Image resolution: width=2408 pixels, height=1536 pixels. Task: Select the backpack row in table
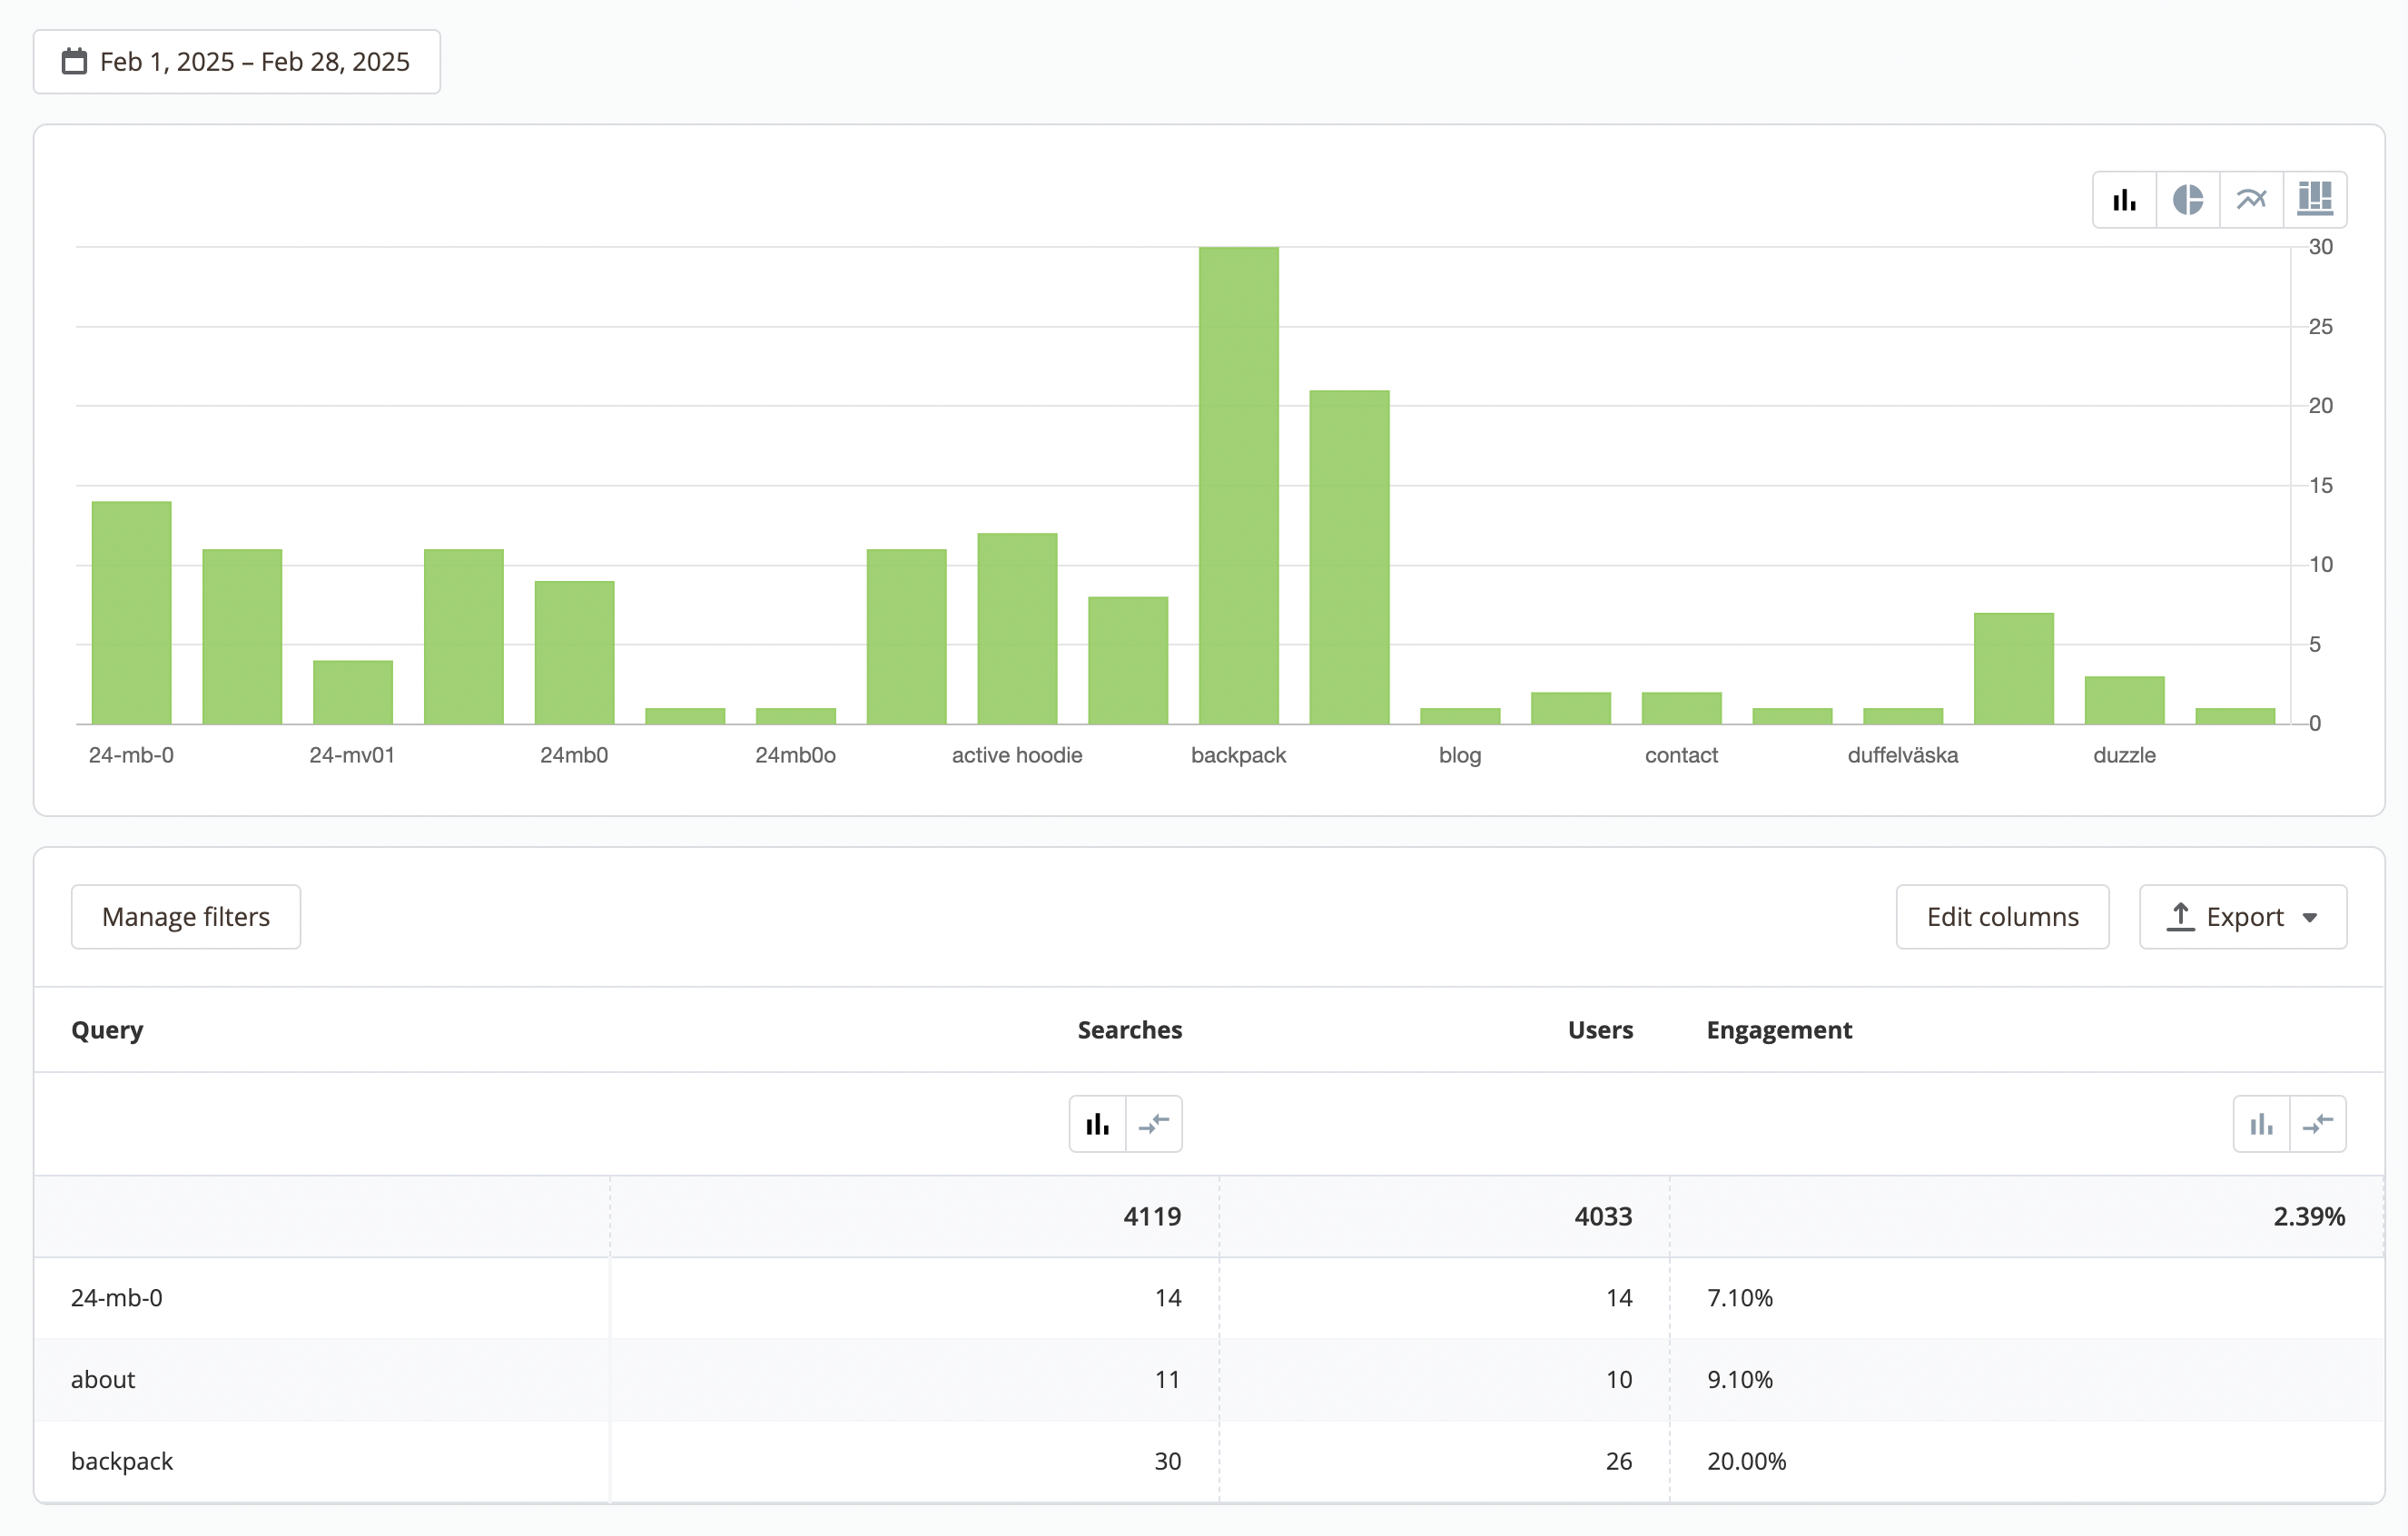pos(122,1461)
